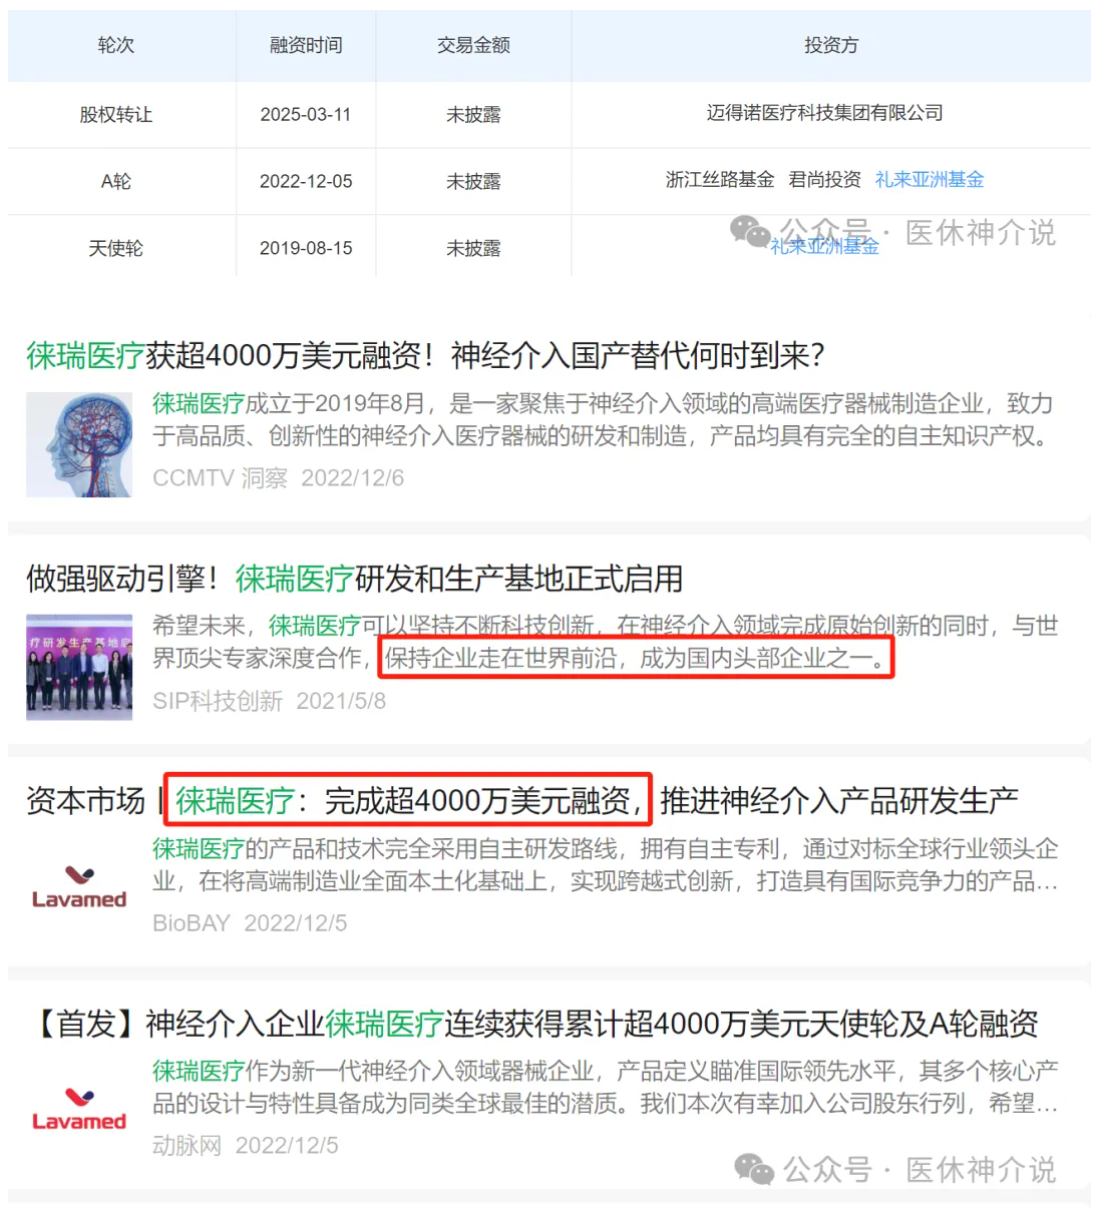
Task: Click the 股权转让 round cell
Action: 116,114
